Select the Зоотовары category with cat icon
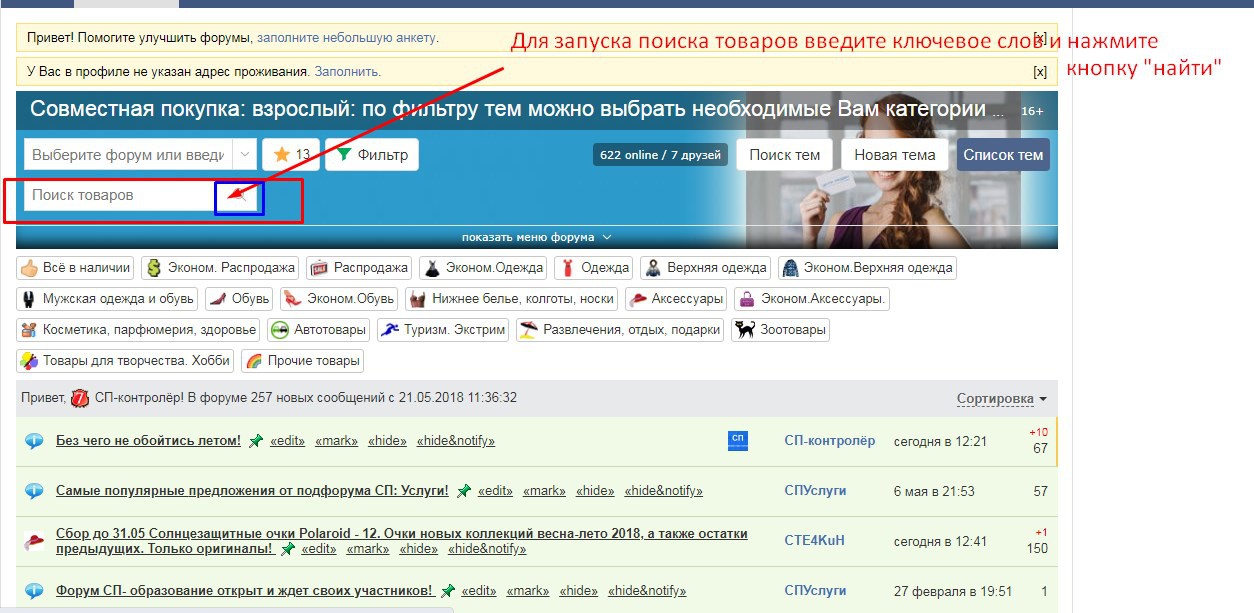1254x613 pixels. coord(780,330)
